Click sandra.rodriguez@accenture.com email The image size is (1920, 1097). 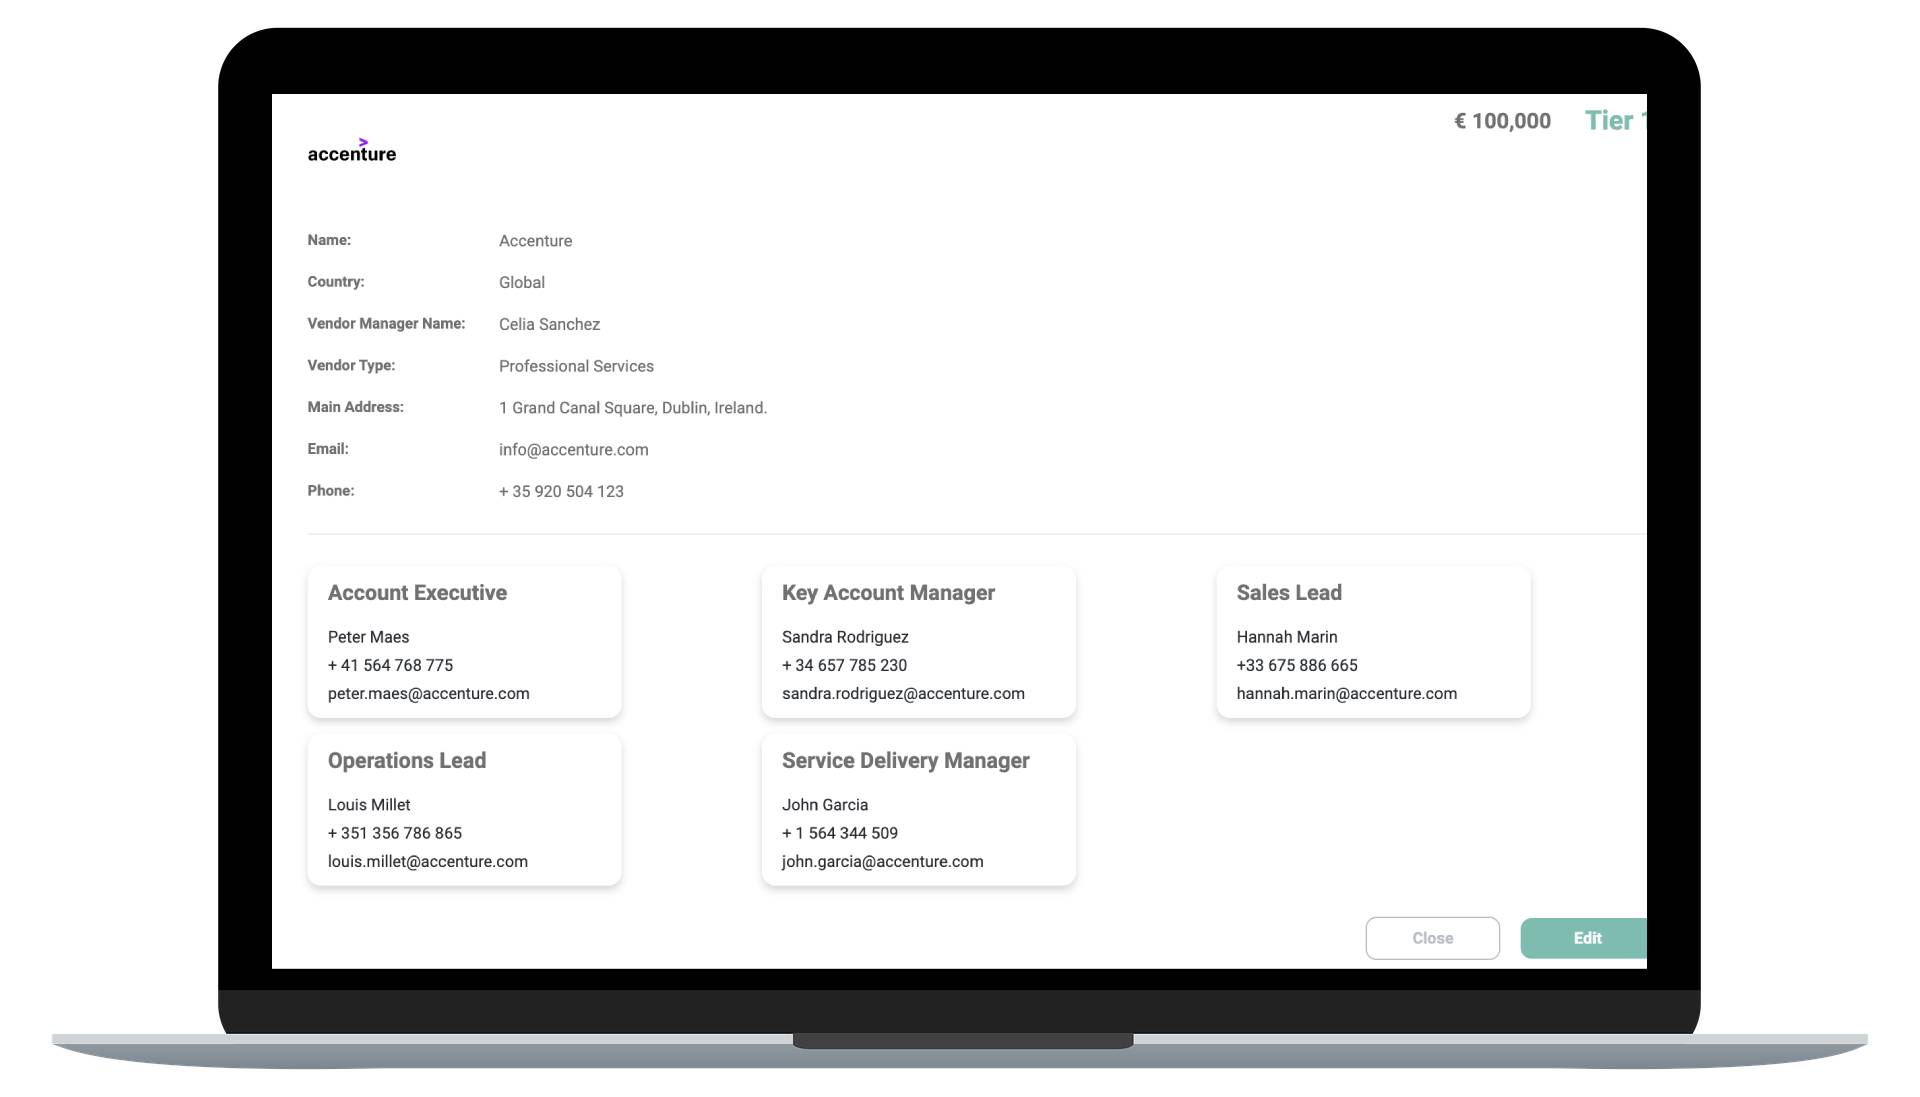903,694
